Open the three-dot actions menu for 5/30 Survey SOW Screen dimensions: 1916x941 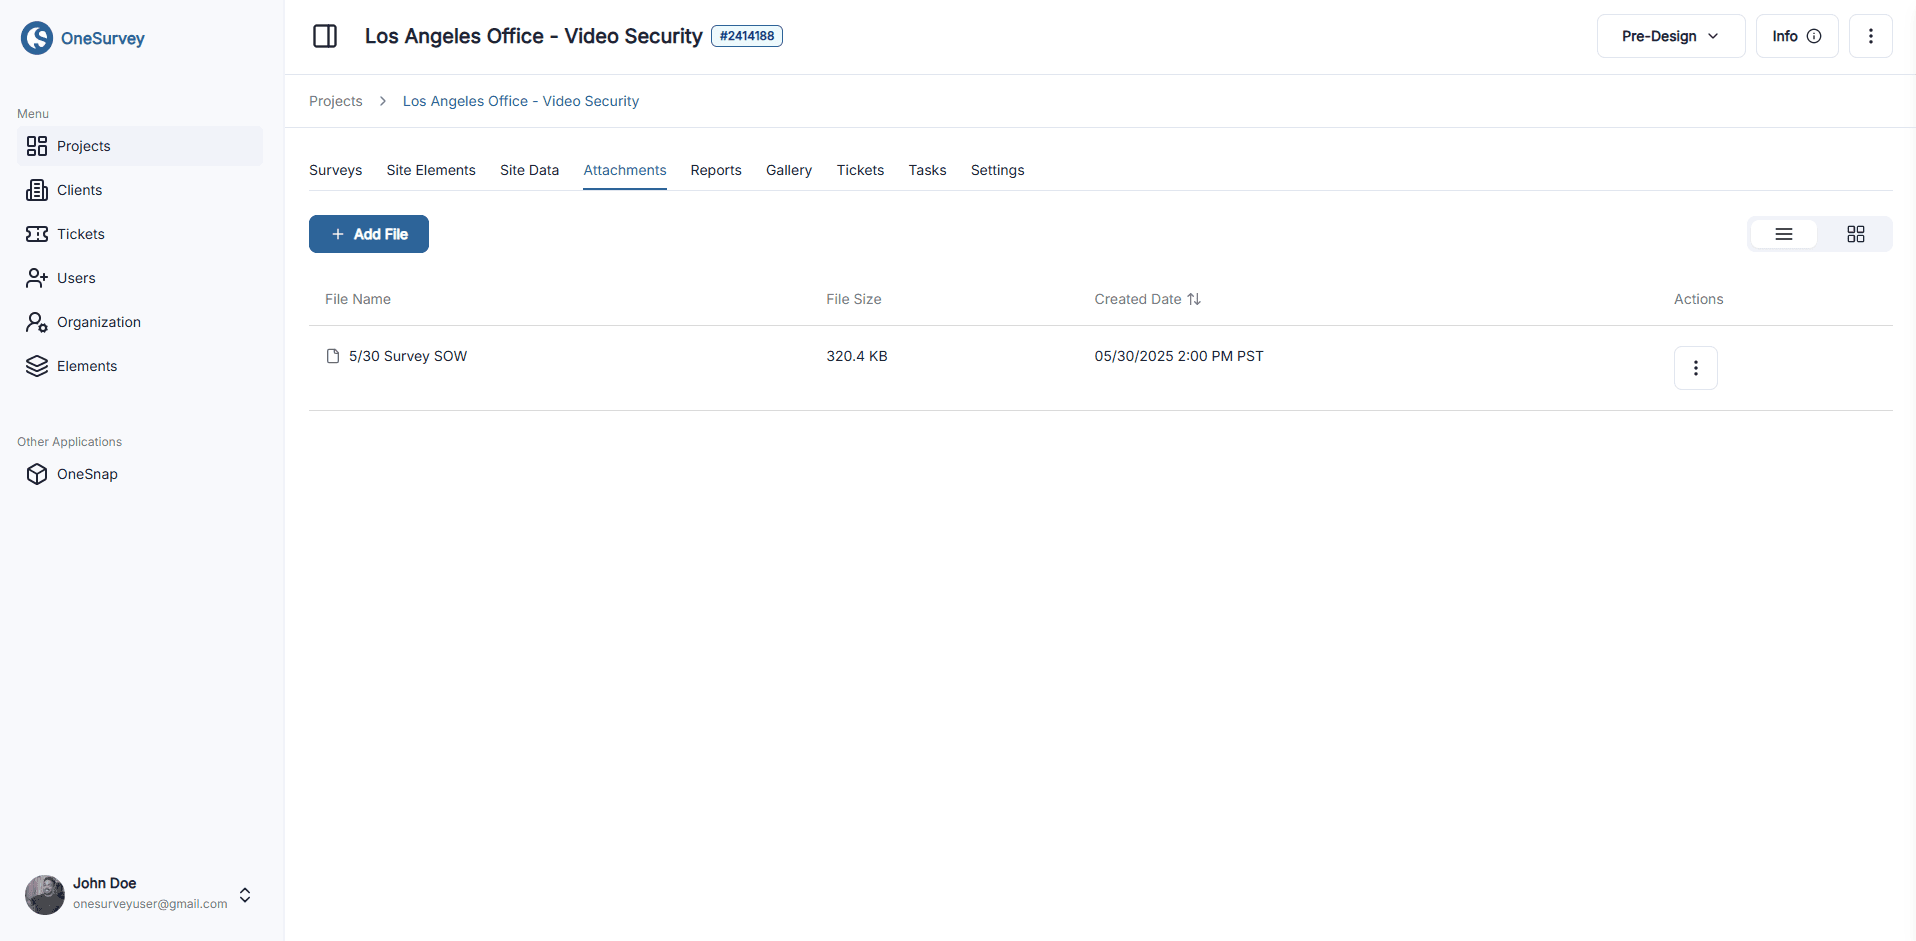click(x=1695, y=368)
